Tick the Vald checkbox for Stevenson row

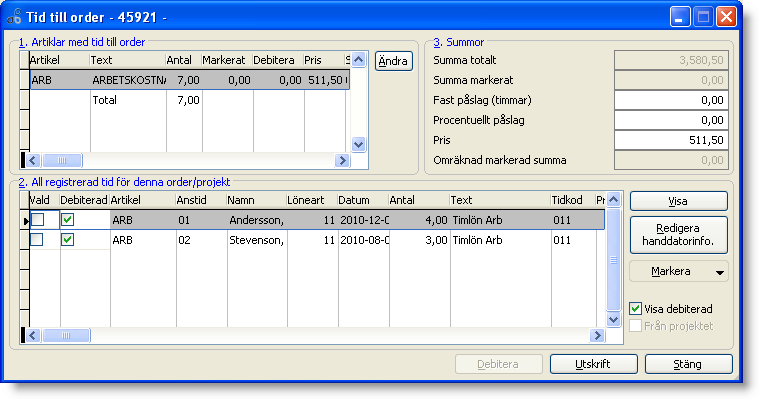[x=37, y=240]
